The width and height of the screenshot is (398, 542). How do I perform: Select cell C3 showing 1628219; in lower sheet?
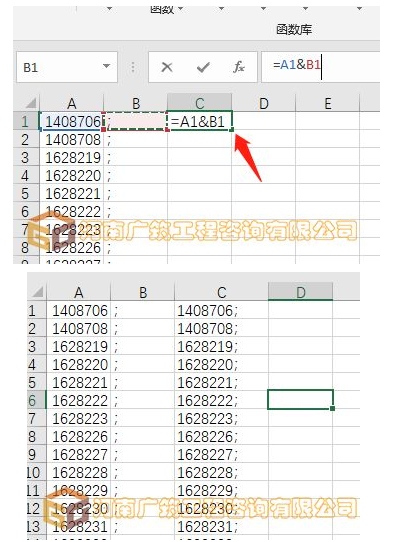(221, 346)
